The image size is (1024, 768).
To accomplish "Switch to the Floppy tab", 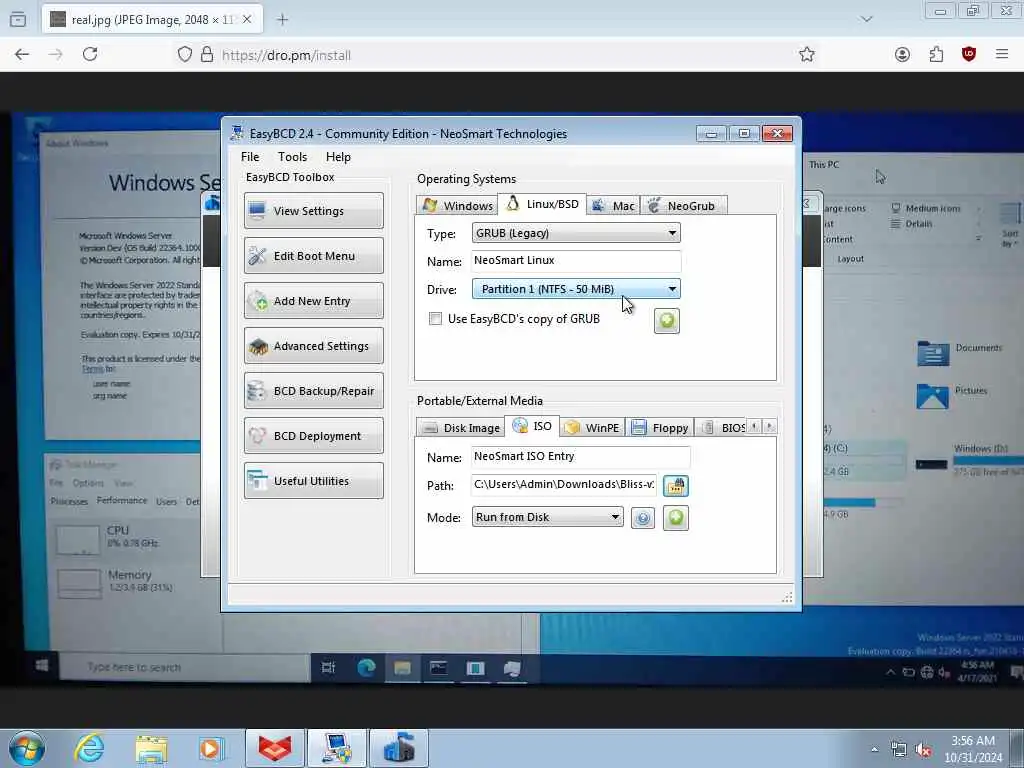I will 660,427.
